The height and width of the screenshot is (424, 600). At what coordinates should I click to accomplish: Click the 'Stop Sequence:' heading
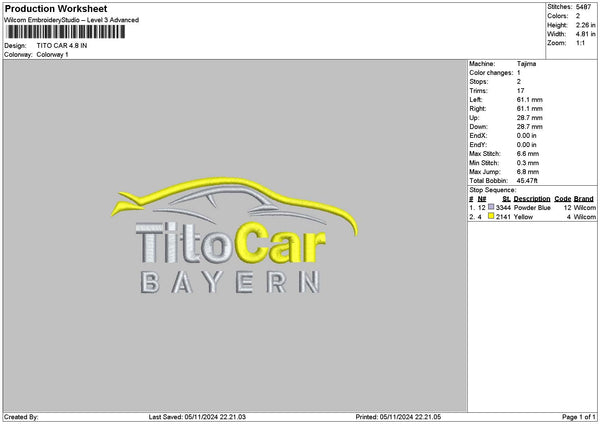[x=492, y=190]
